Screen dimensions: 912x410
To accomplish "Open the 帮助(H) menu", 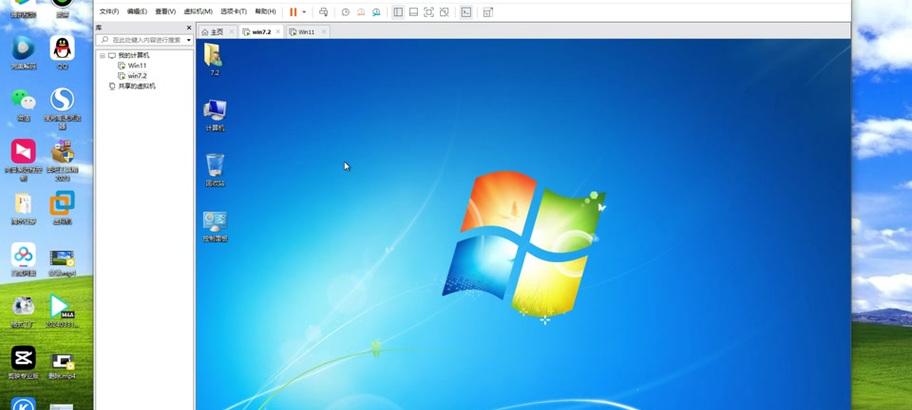I will (265, 12).
